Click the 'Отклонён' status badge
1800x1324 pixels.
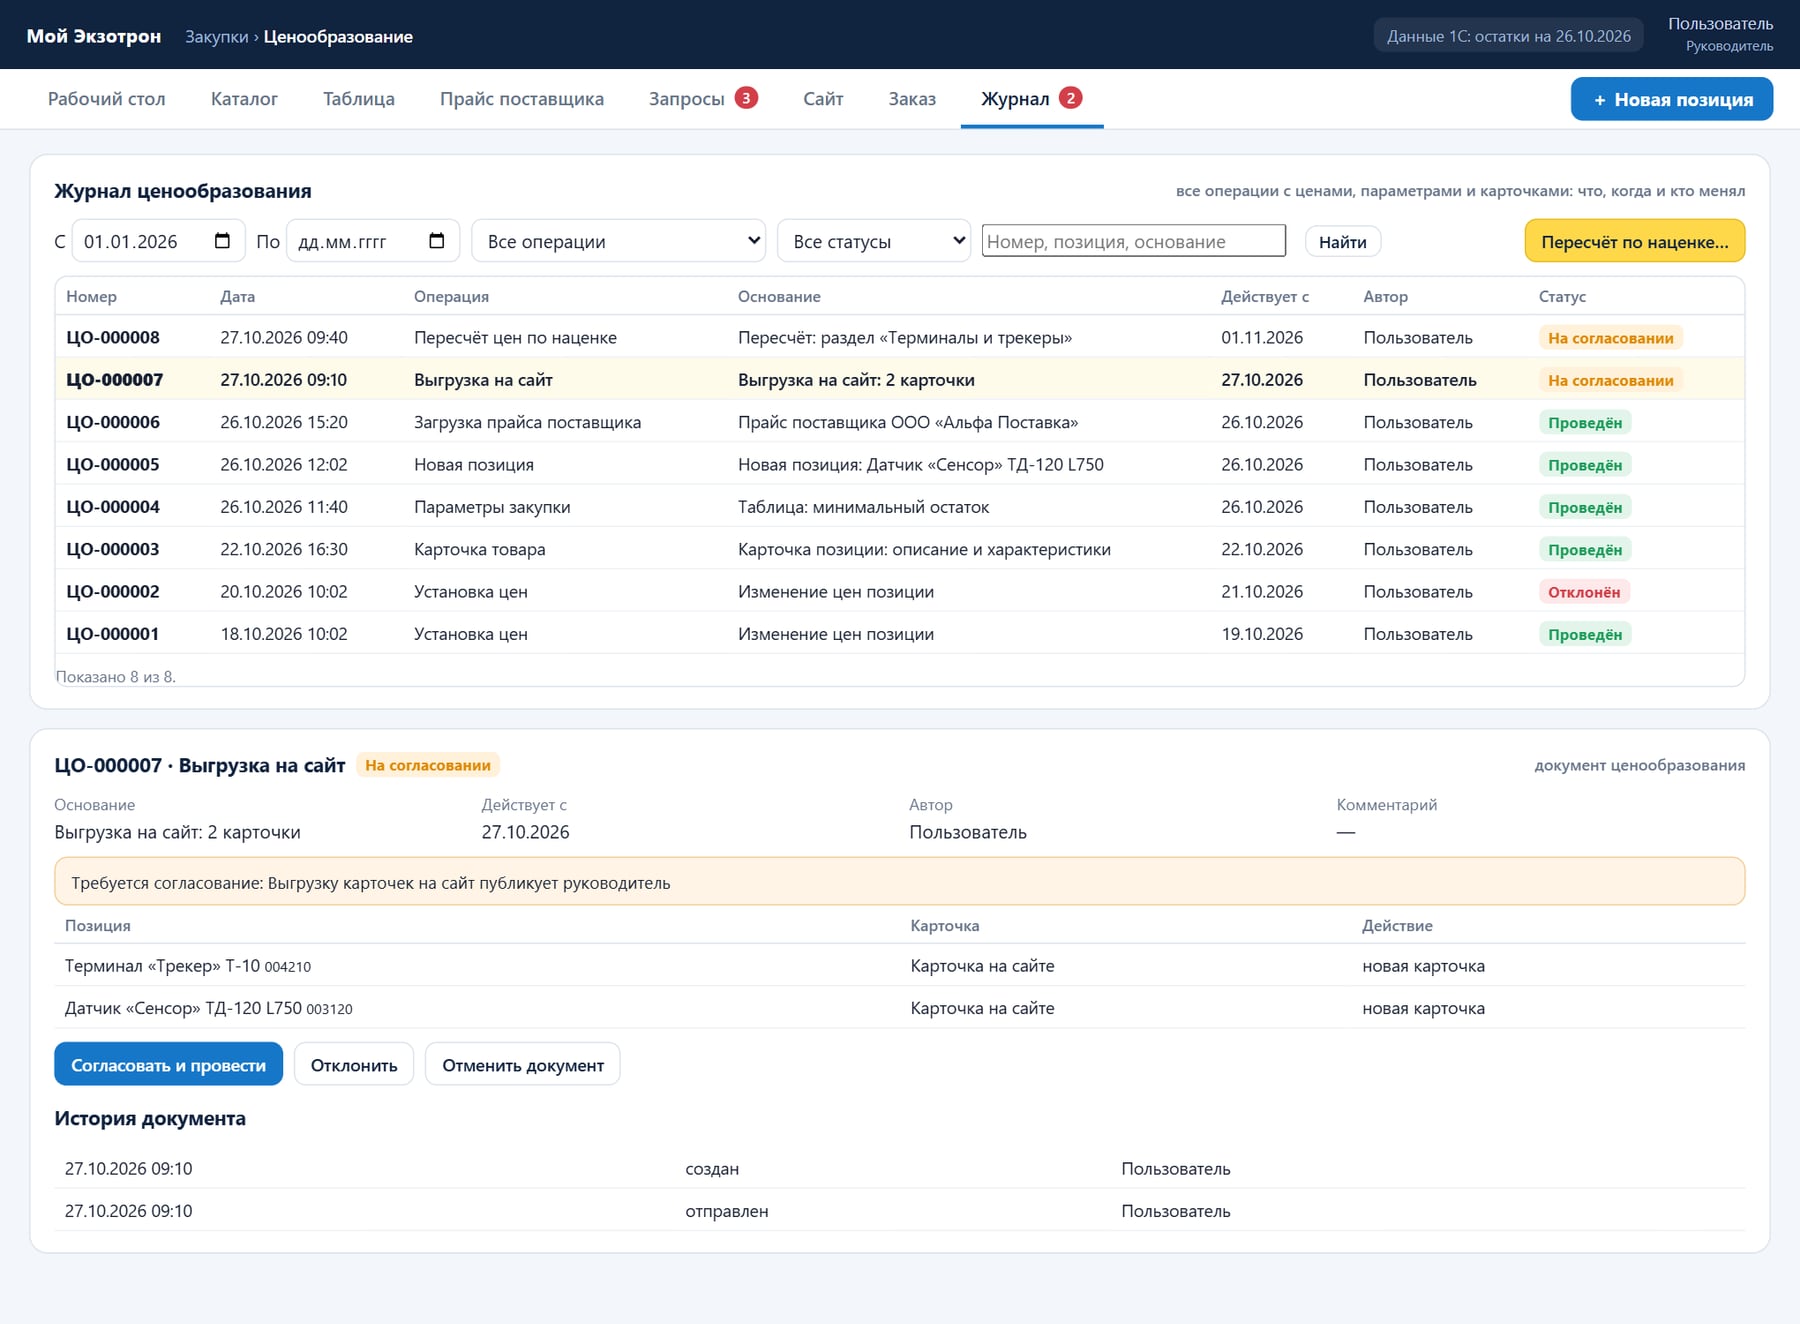pos(1584,592)
